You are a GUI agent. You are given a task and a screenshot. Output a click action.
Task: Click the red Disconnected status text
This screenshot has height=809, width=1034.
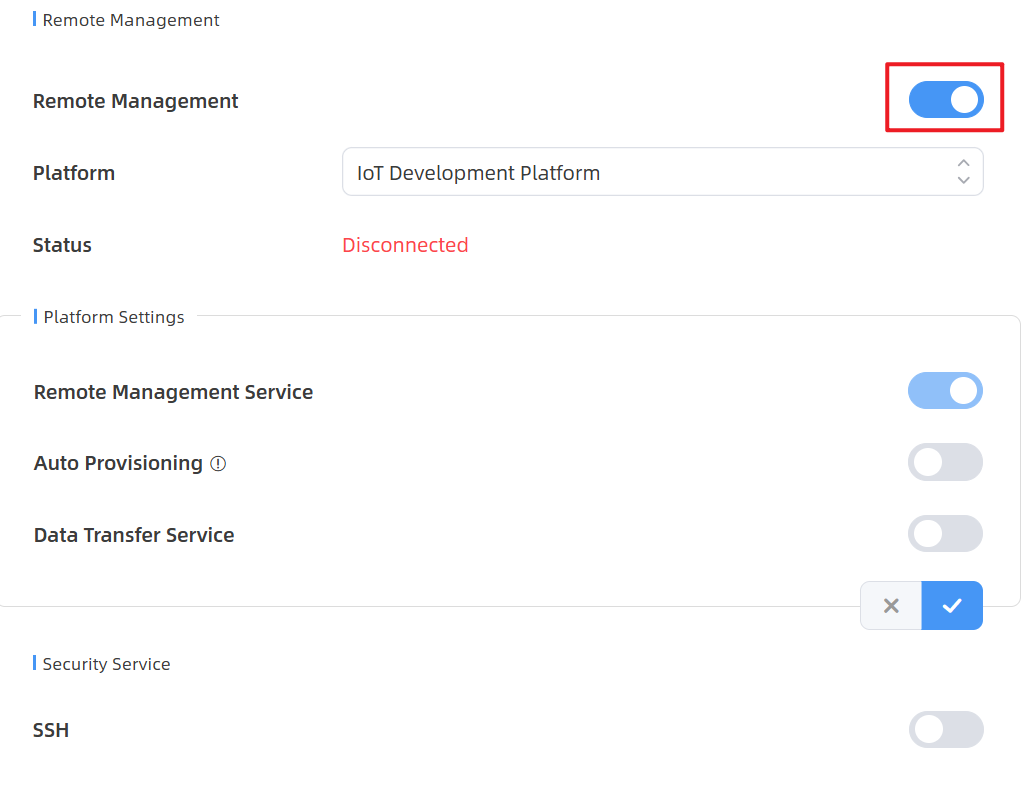405,245
